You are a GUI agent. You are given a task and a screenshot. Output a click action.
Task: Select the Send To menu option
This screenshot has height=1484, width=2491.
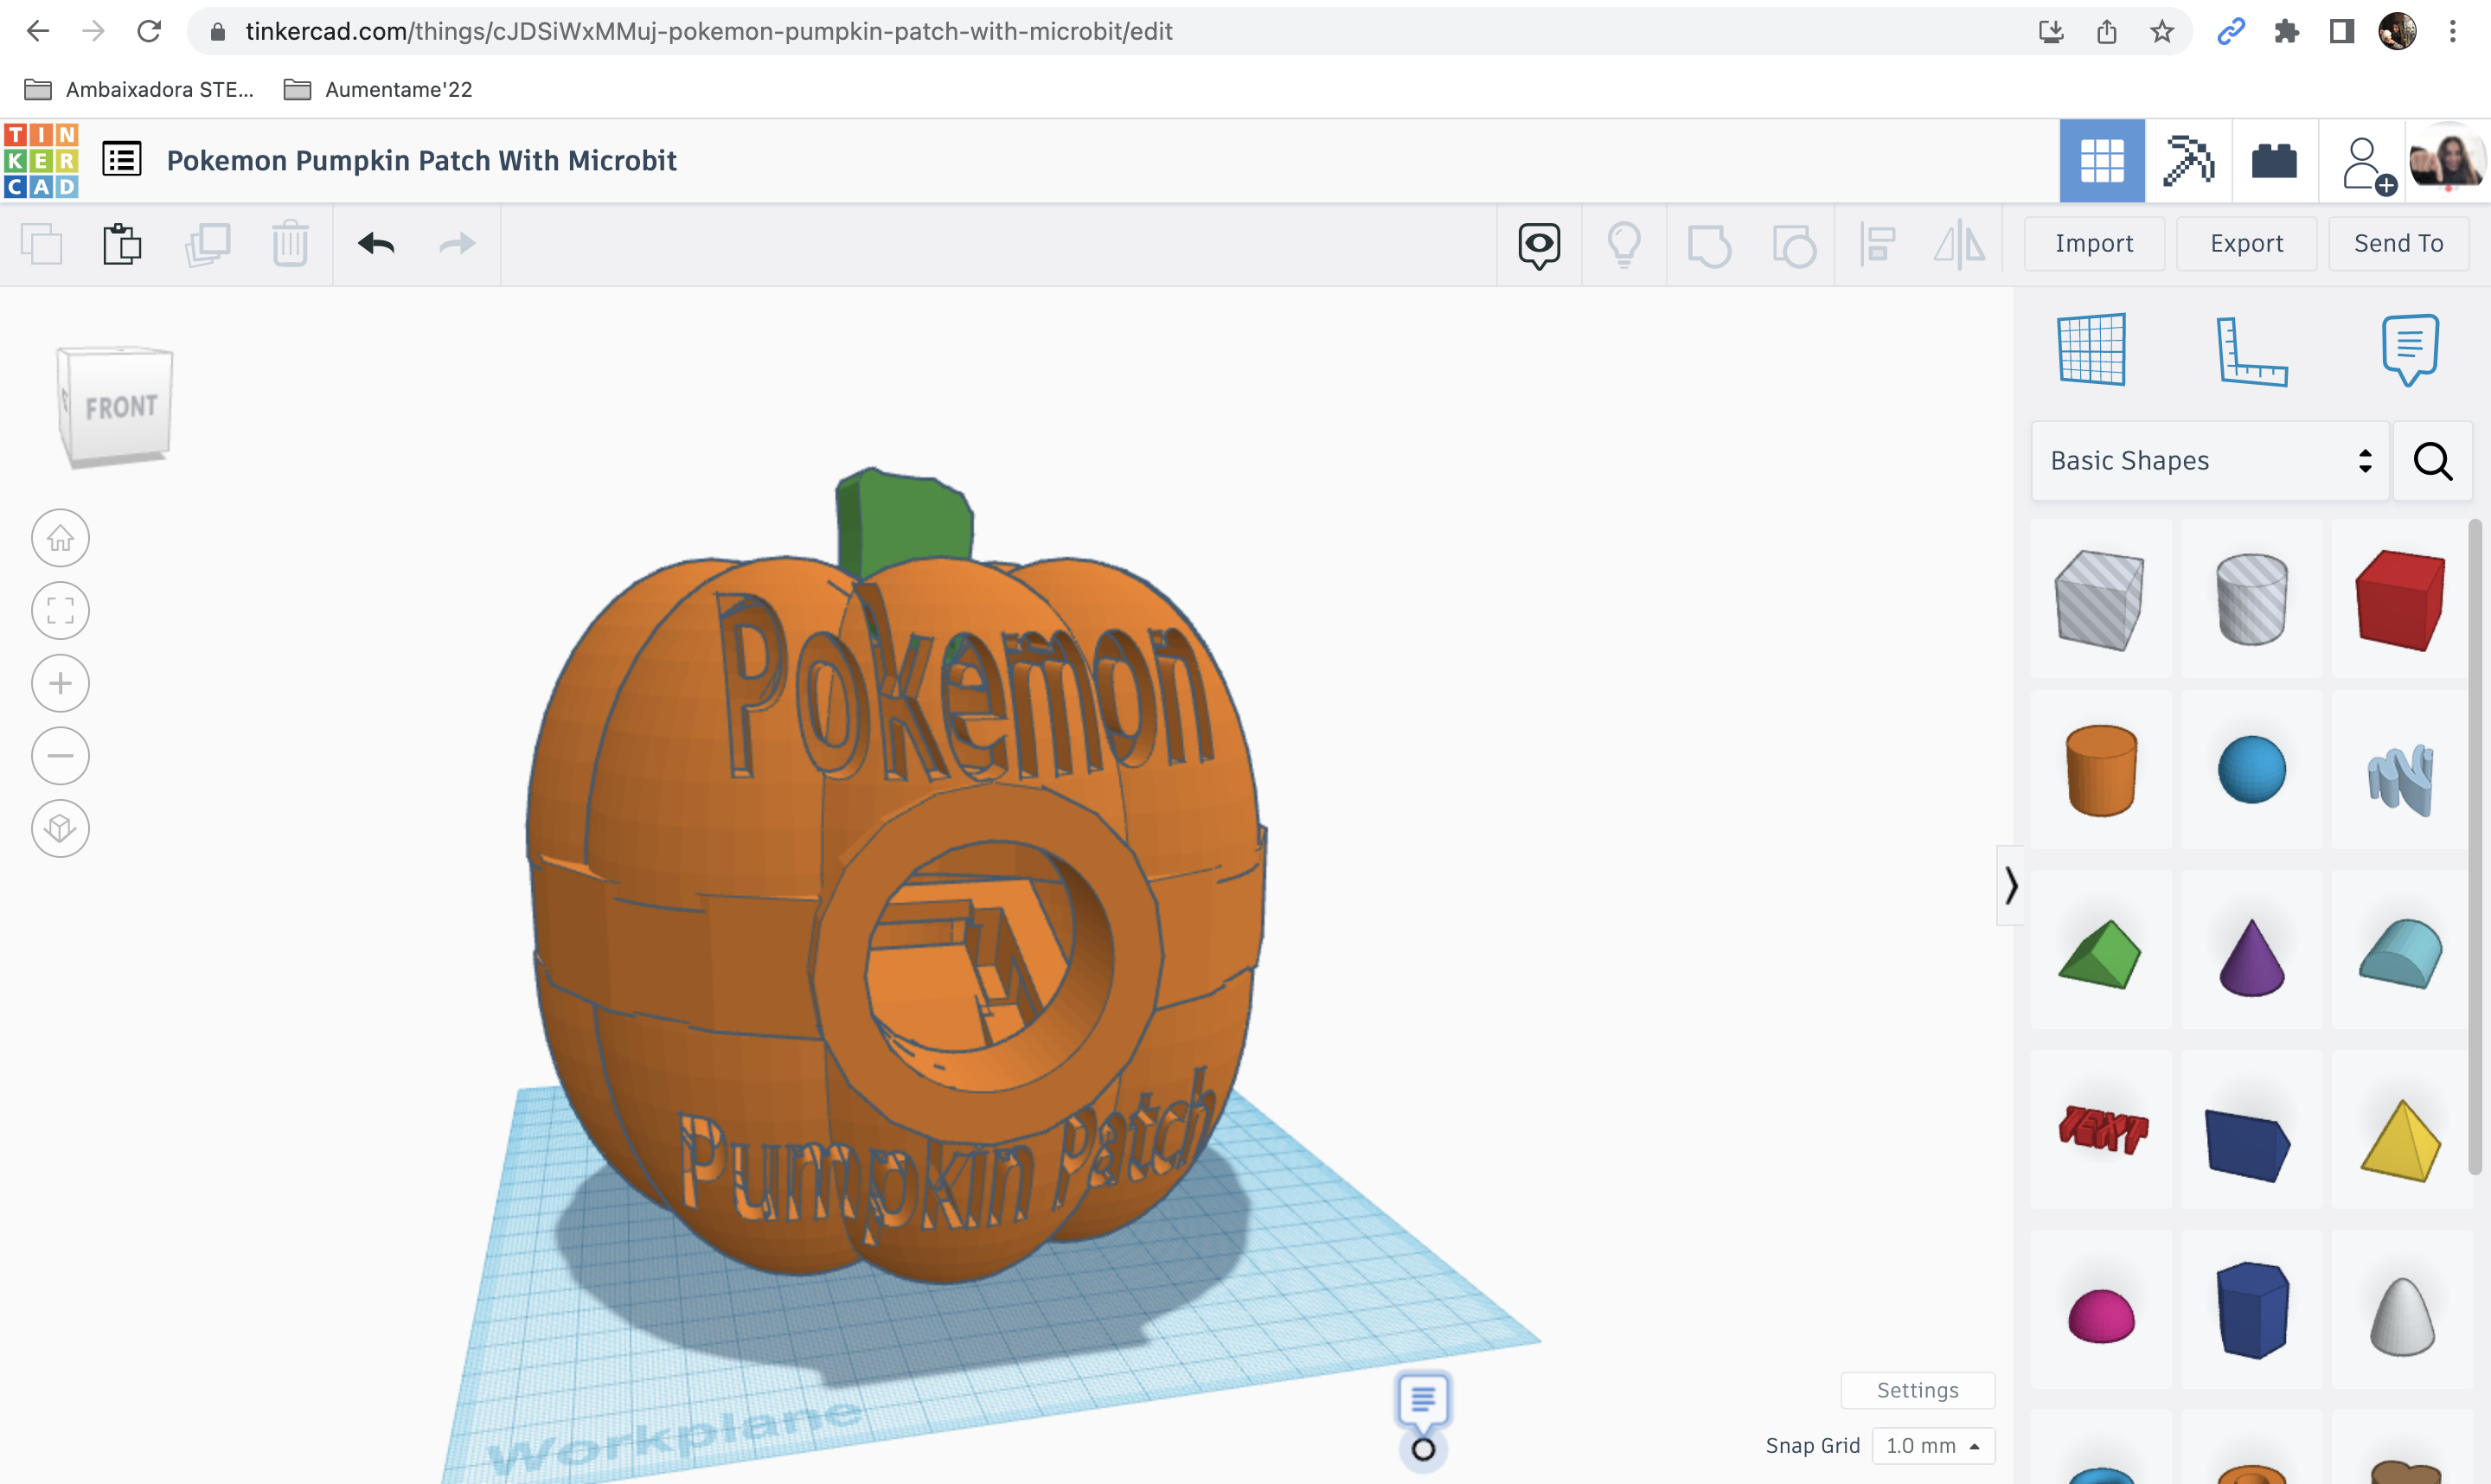point(2399,244)
